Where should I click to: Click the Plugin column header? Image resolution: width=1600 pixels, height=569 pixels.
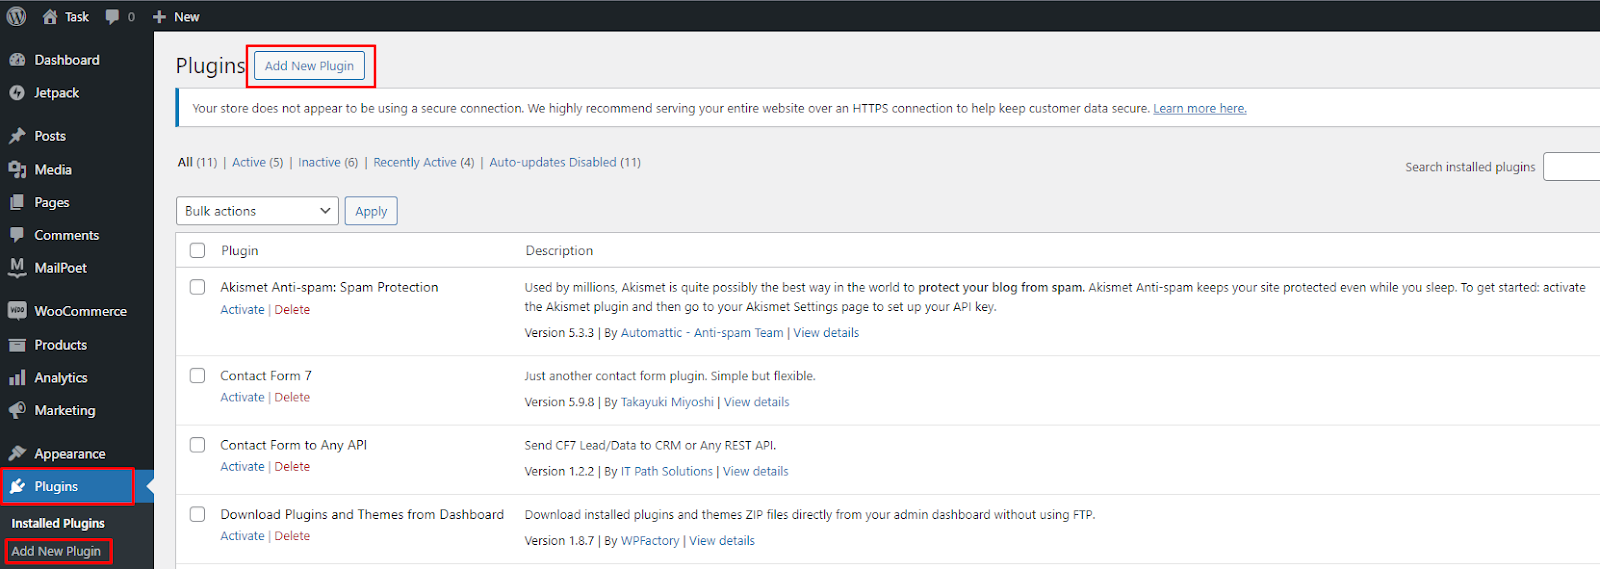(x=240, y=251)
